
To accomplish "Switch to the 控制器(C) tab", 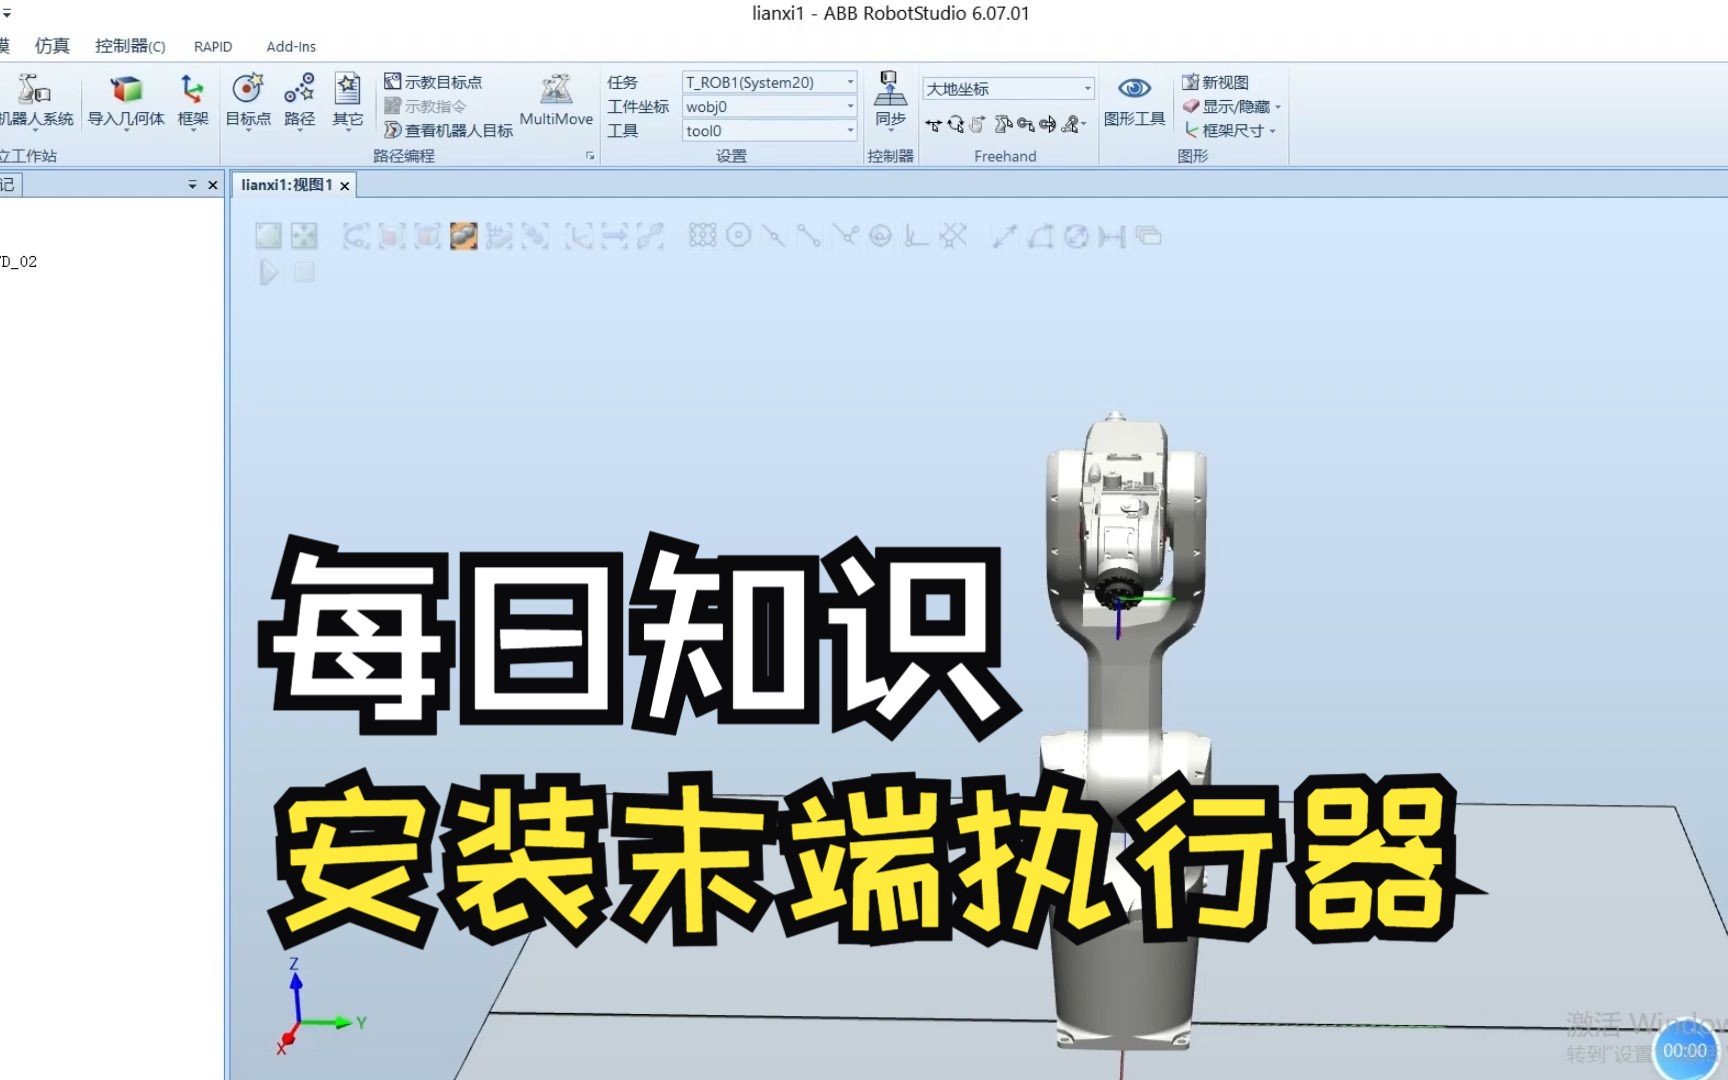I will 130,46.
